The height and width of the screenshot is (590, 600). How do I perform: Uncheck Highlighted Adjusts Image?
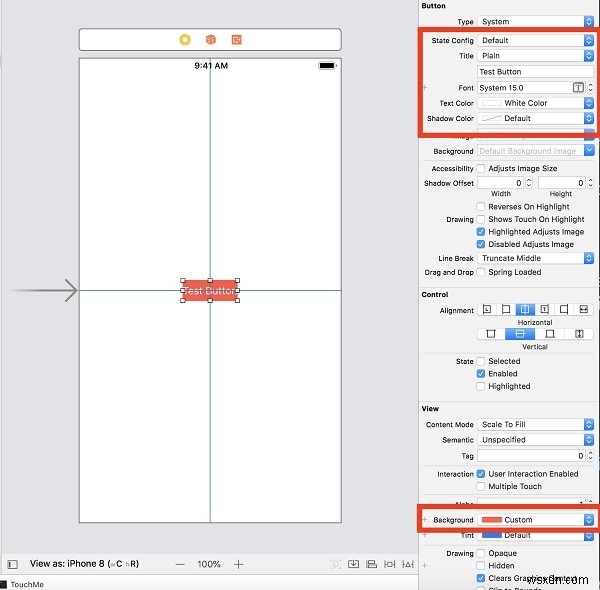481,231
